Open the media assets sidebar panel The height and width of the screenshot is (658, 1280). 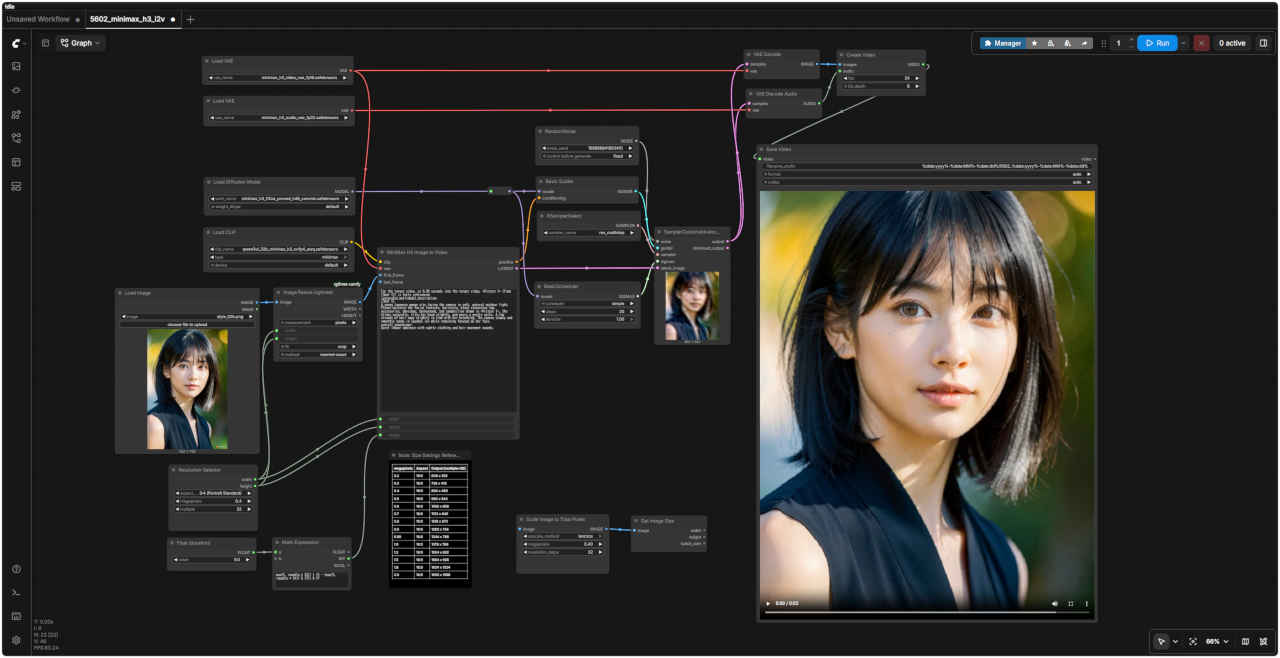16,66
